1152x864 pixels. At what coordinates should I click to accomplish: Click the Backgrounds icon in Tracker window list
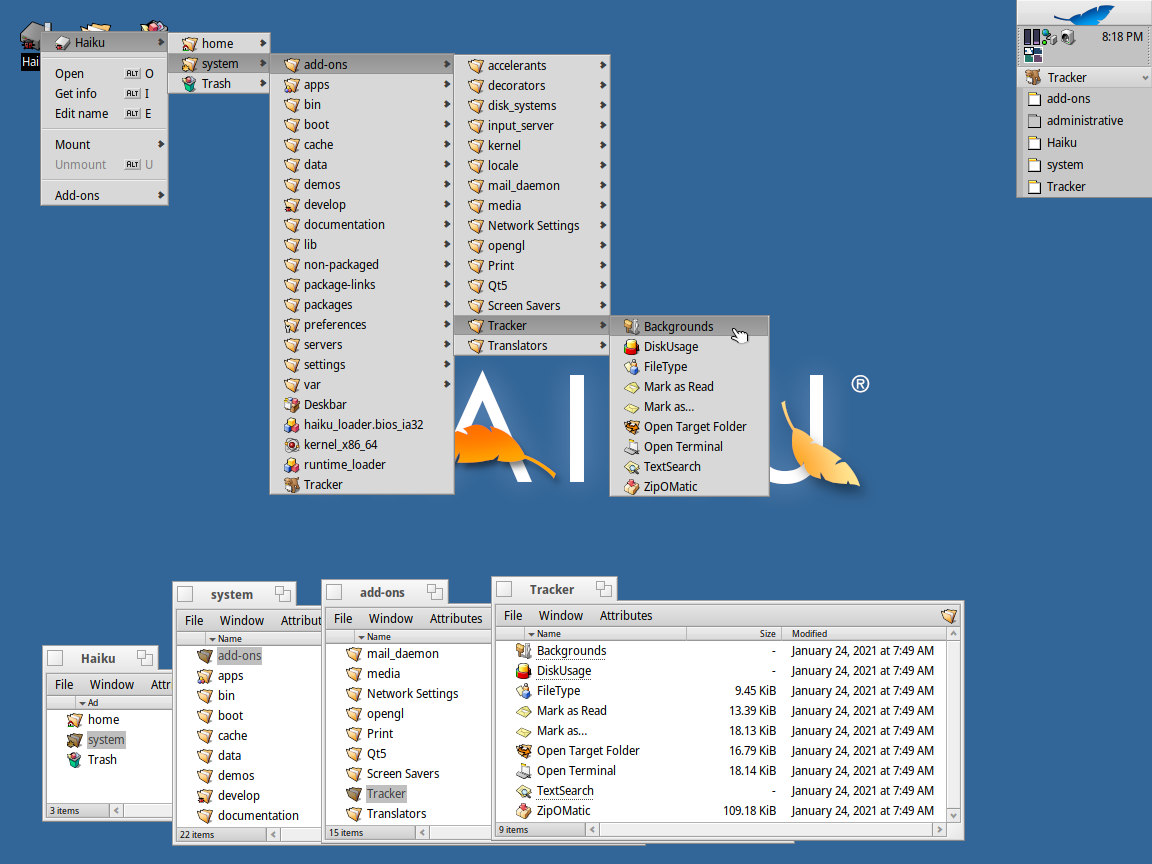pyautogui.click(x=523, y=650)
